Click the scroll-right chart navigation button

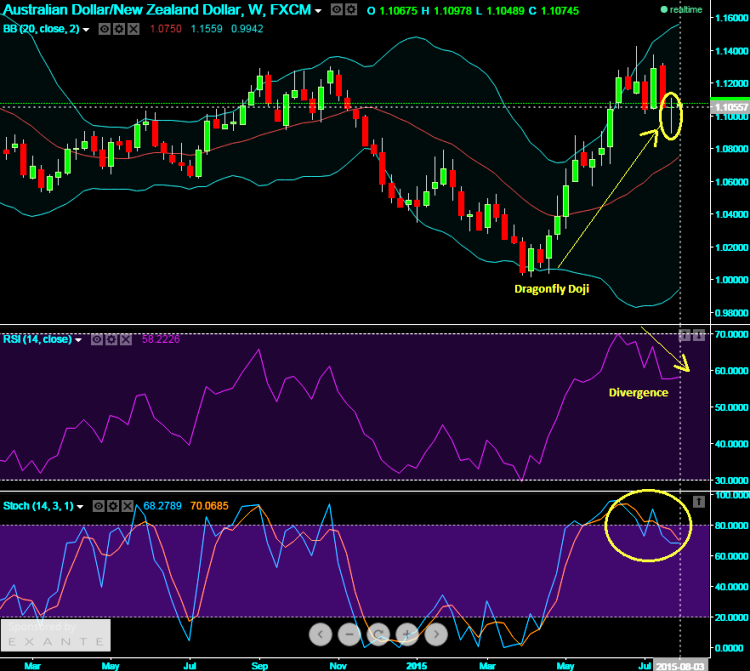click(x=436, y=635)
